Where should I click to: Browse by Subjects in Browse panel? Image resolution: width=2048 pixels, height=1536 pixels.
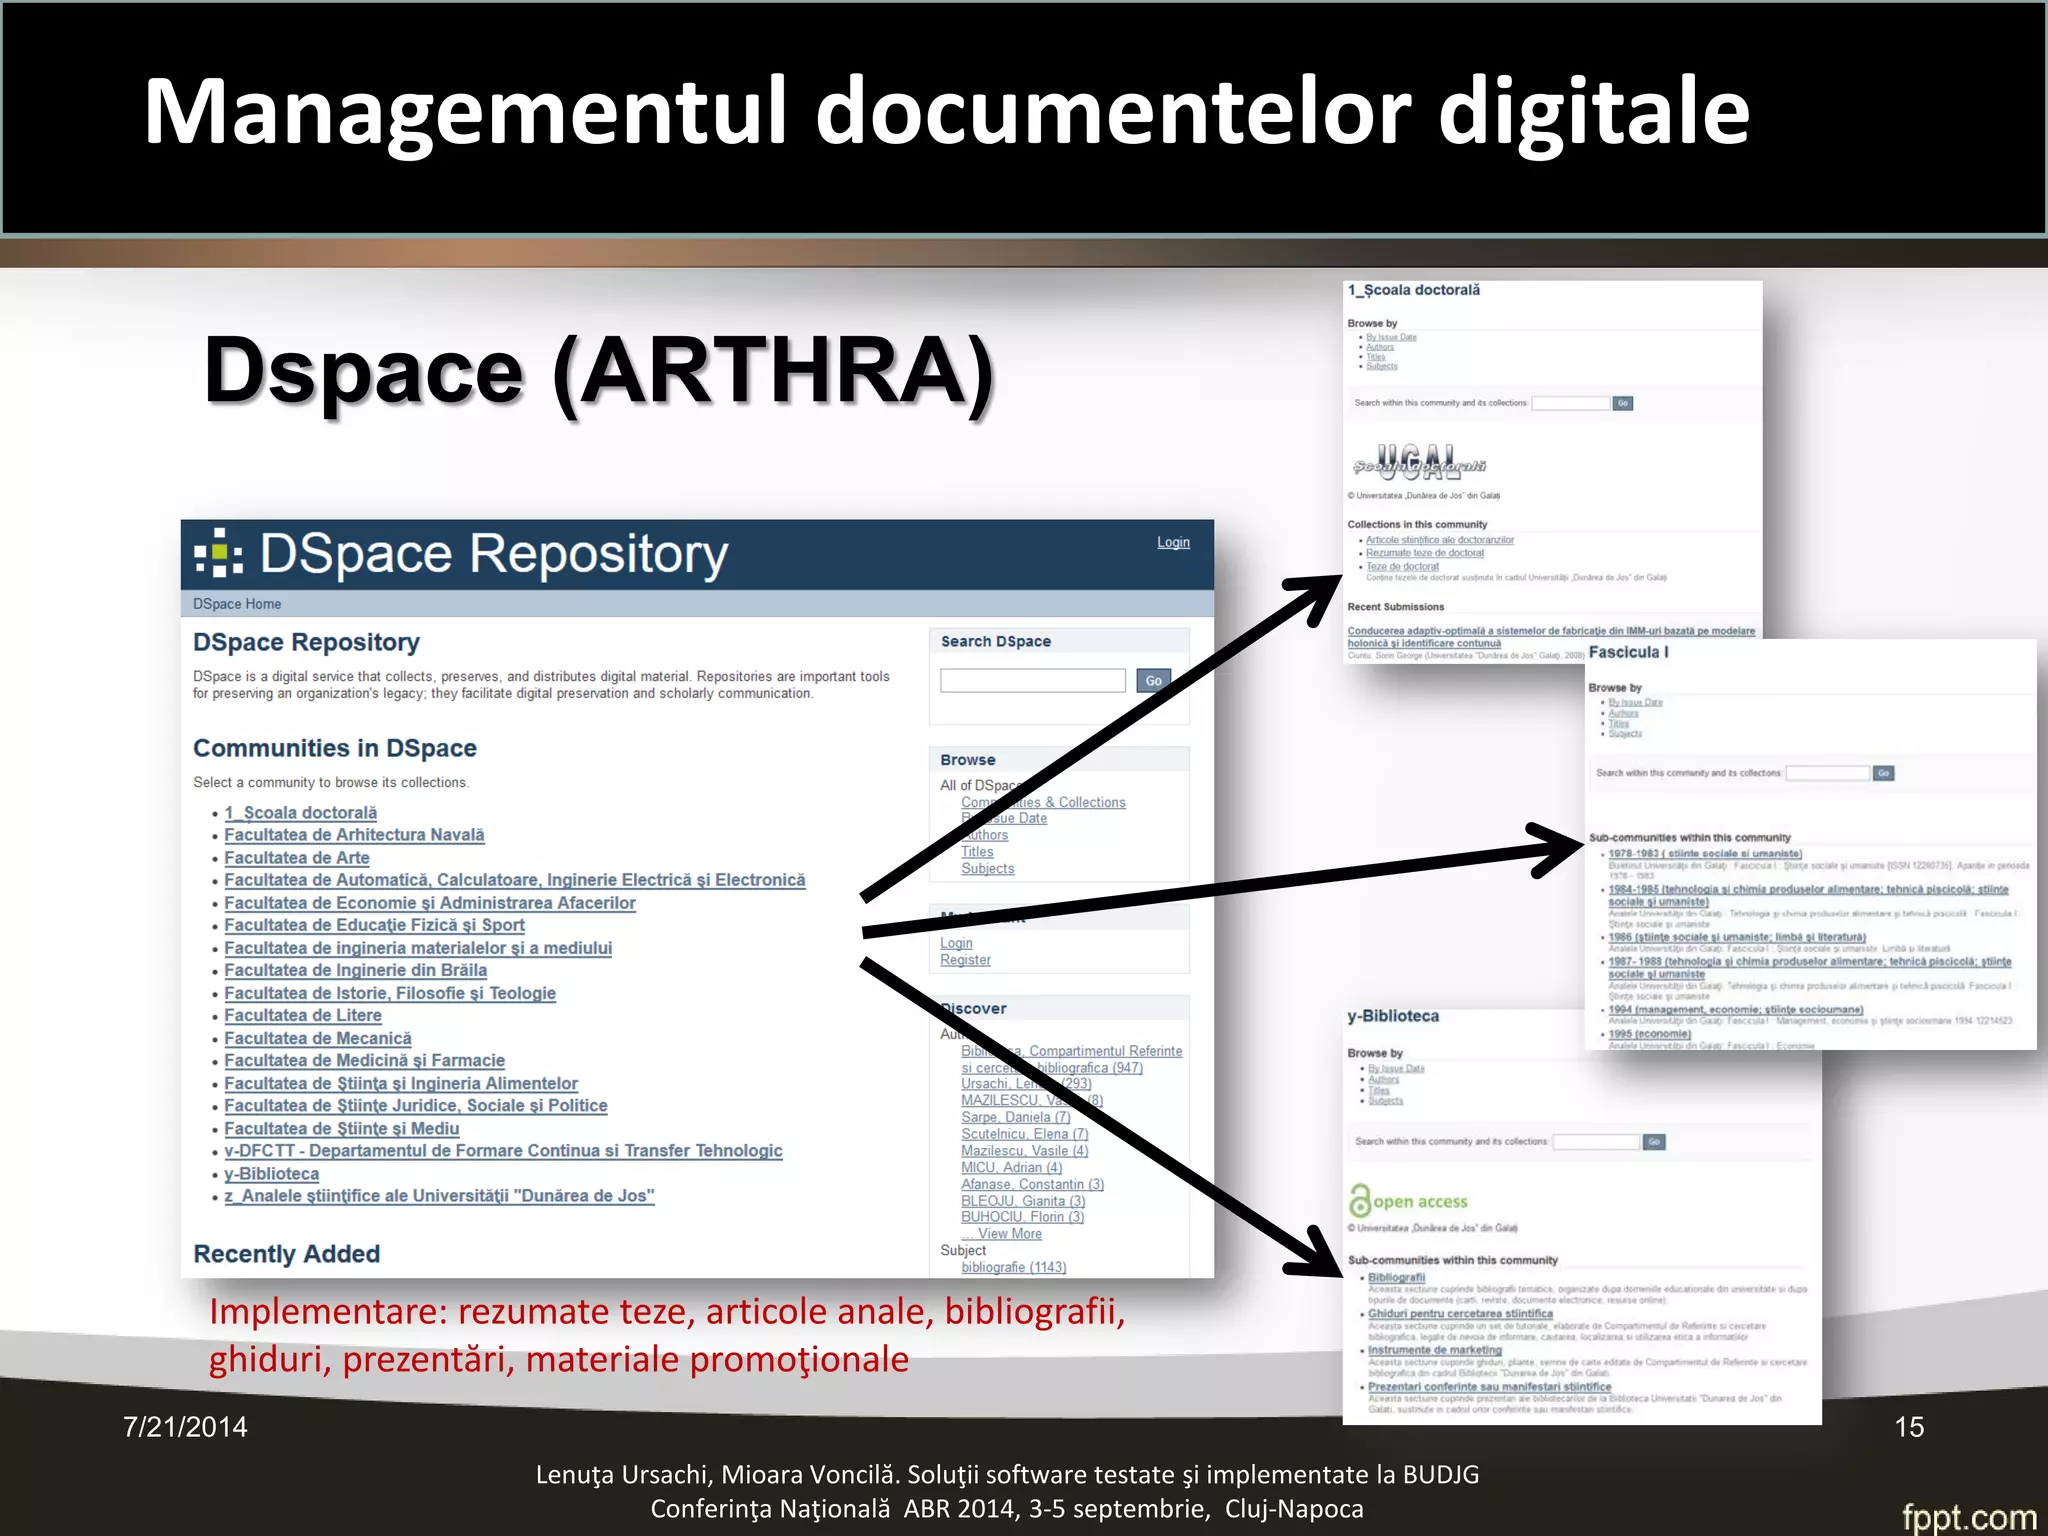(988, 869)
